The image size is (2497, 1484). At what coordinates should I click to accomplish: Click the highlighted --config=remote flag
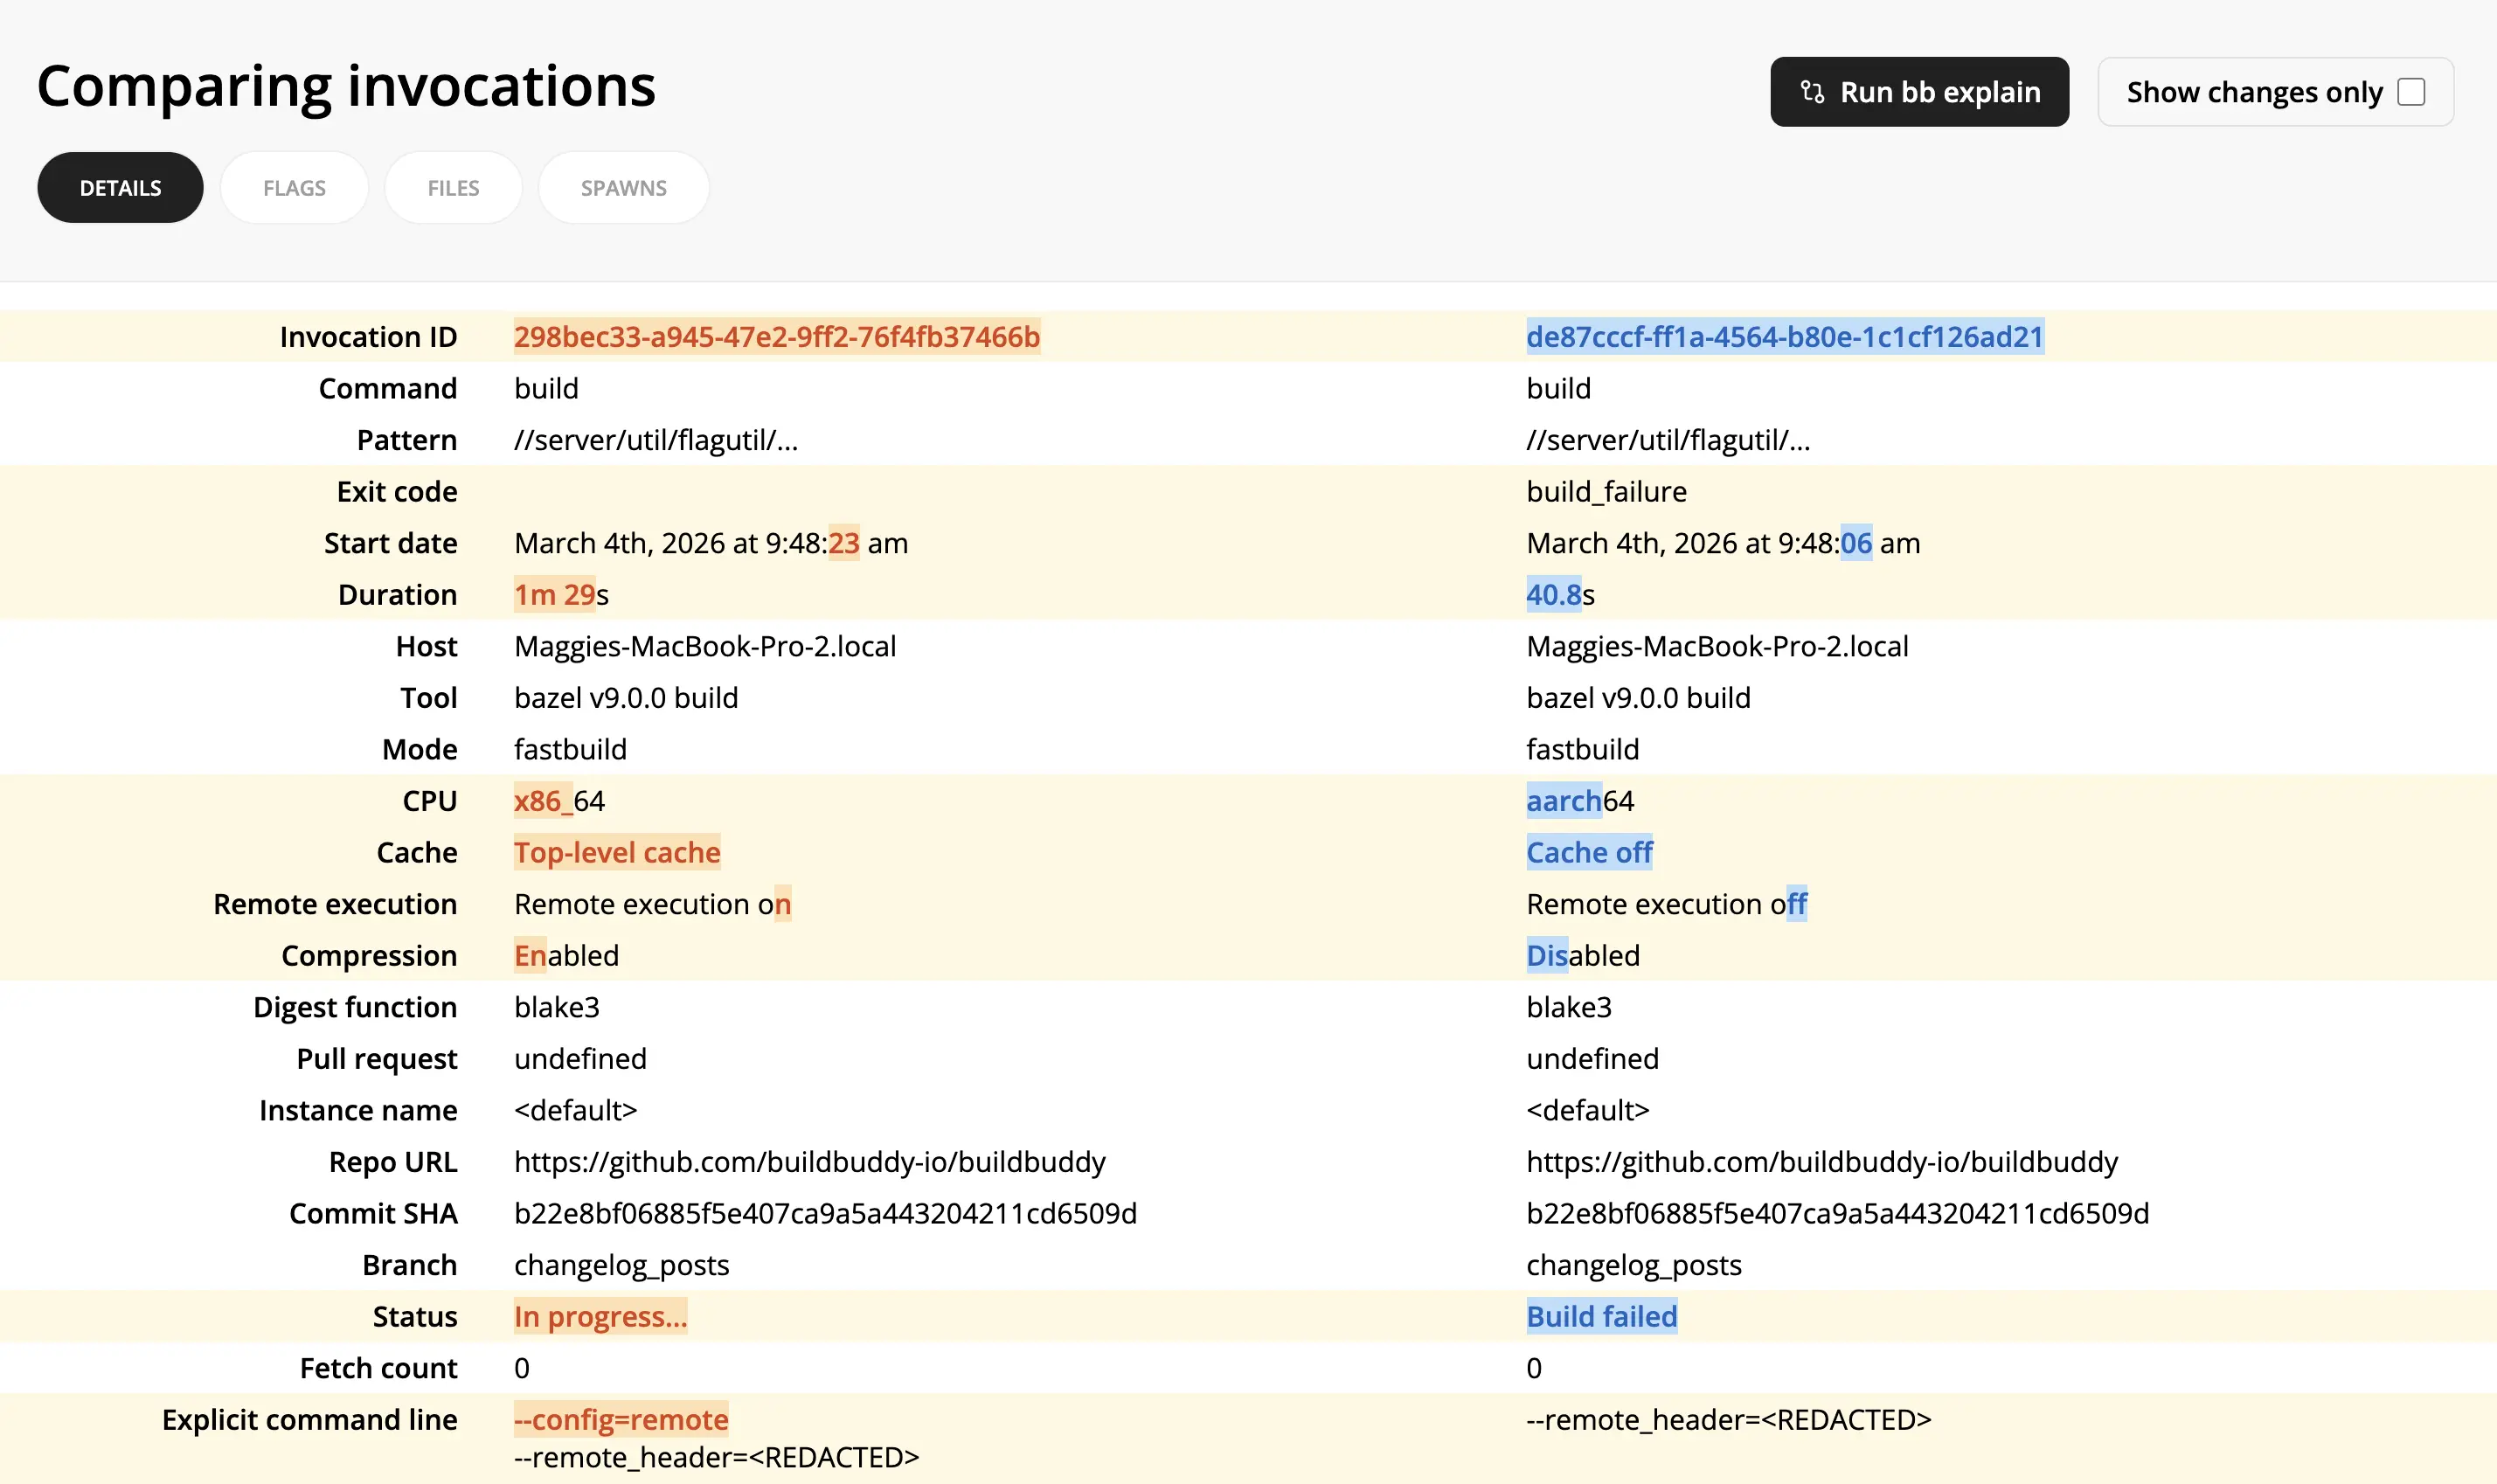(621, 1420)
